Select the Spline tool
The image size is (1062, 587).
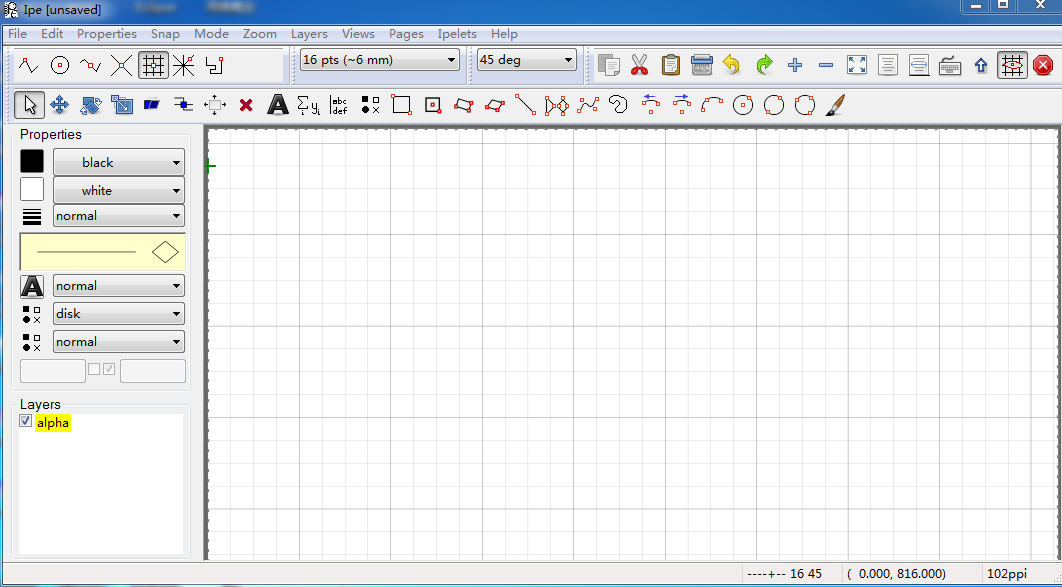pos(588,104)
